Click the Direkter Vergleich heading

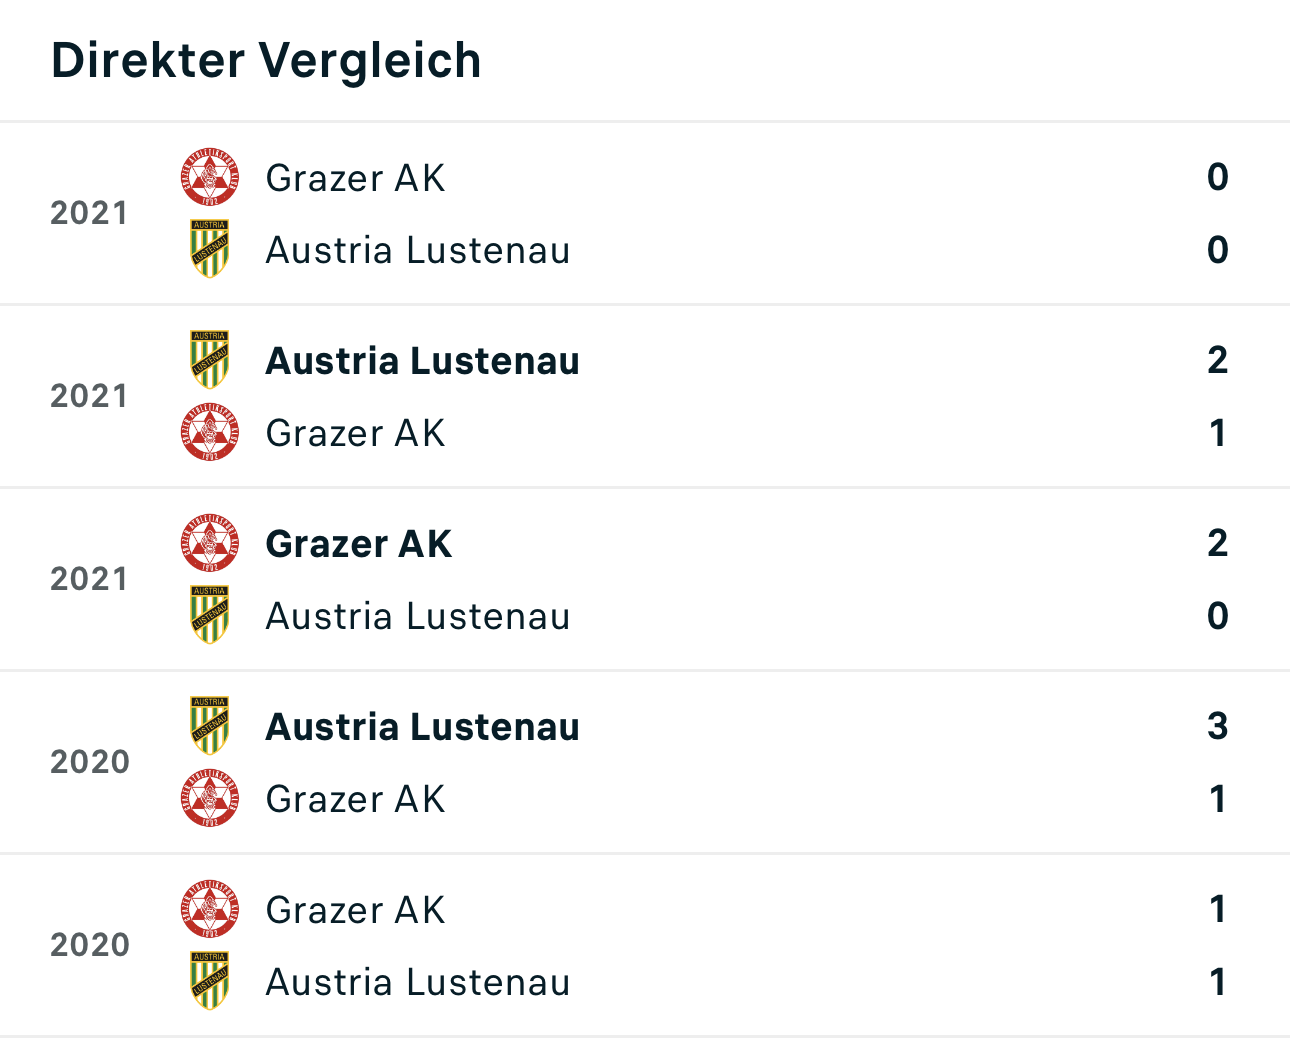266,60
